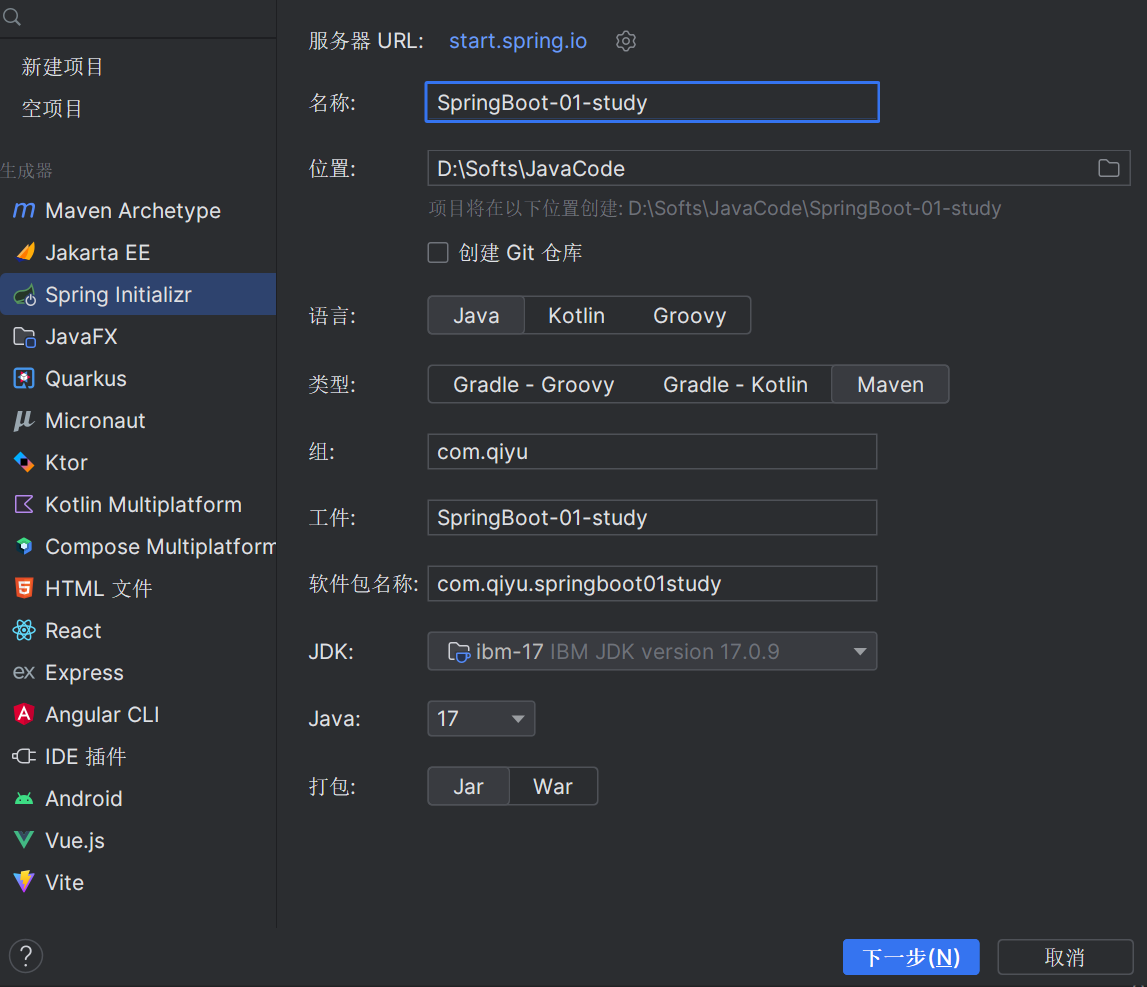Switch language to Kotlin

(x=576, y=315)
